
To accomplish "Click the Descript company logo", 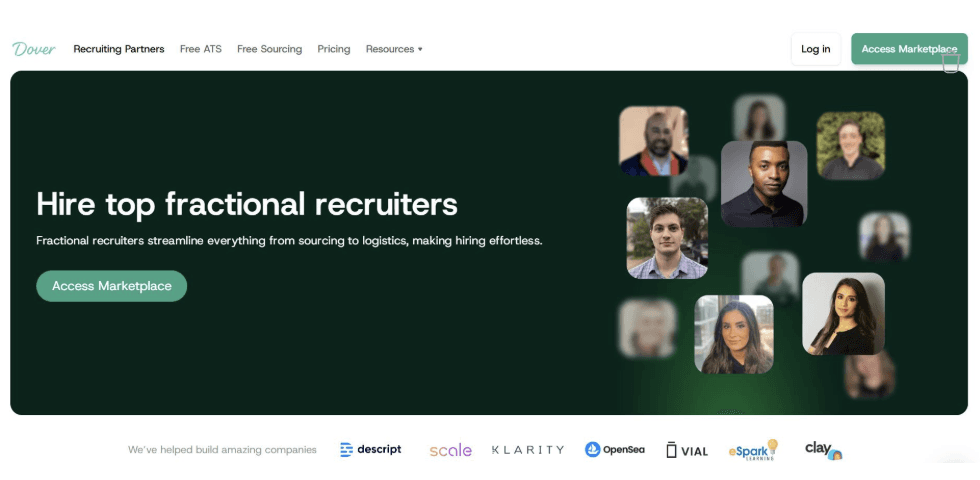I will 371,449.
